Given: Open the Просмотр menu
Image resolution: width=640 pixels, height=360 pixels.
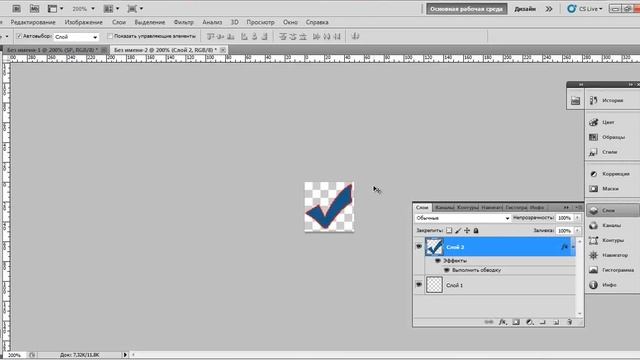Looking at the screenshot, I should click(260, 22).
